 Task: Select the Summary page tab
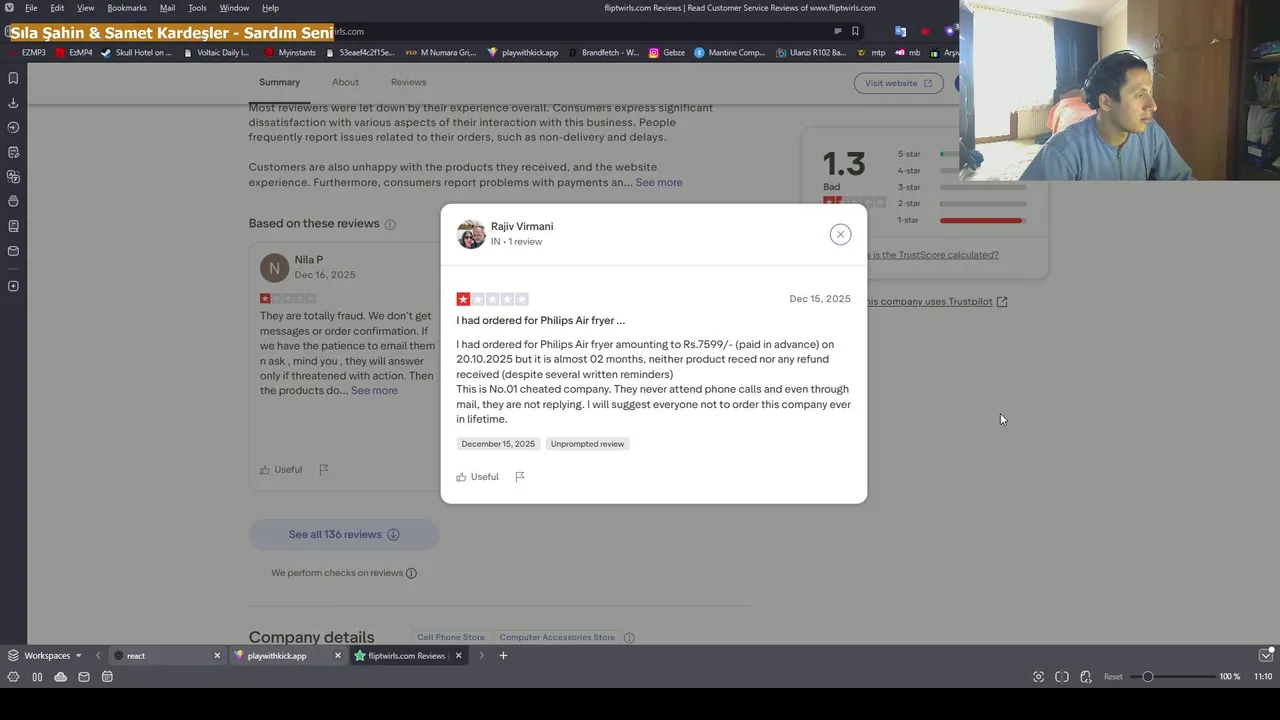click(279, 82)
